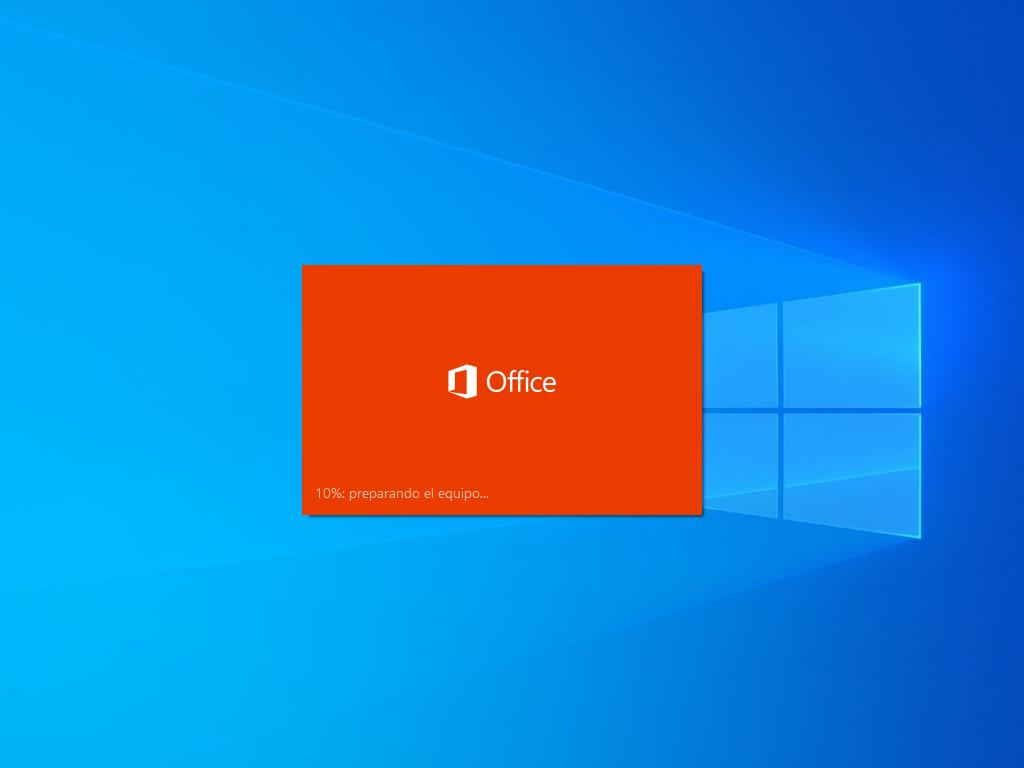Click the center gap between Windows logo right panes
The height and width of the screenshot is (768, 1024).
coord(850,410)
